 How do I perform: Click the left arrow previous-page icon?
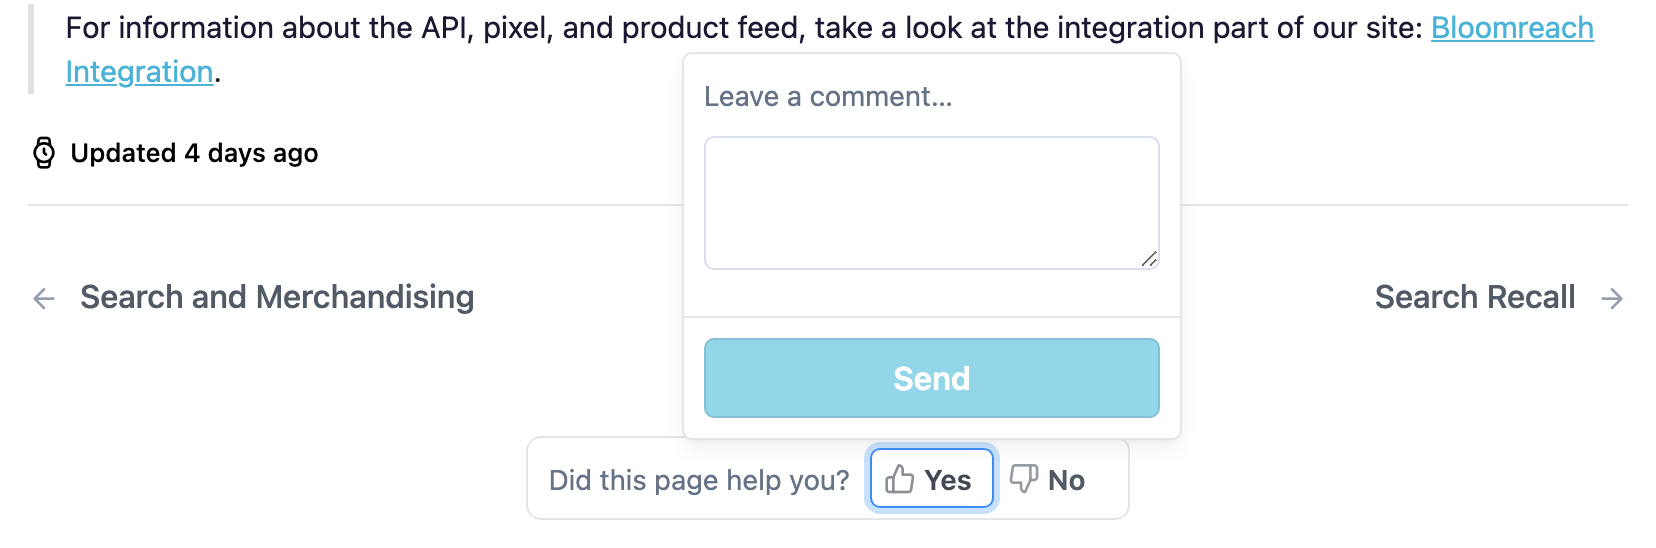tap(44, 298)
